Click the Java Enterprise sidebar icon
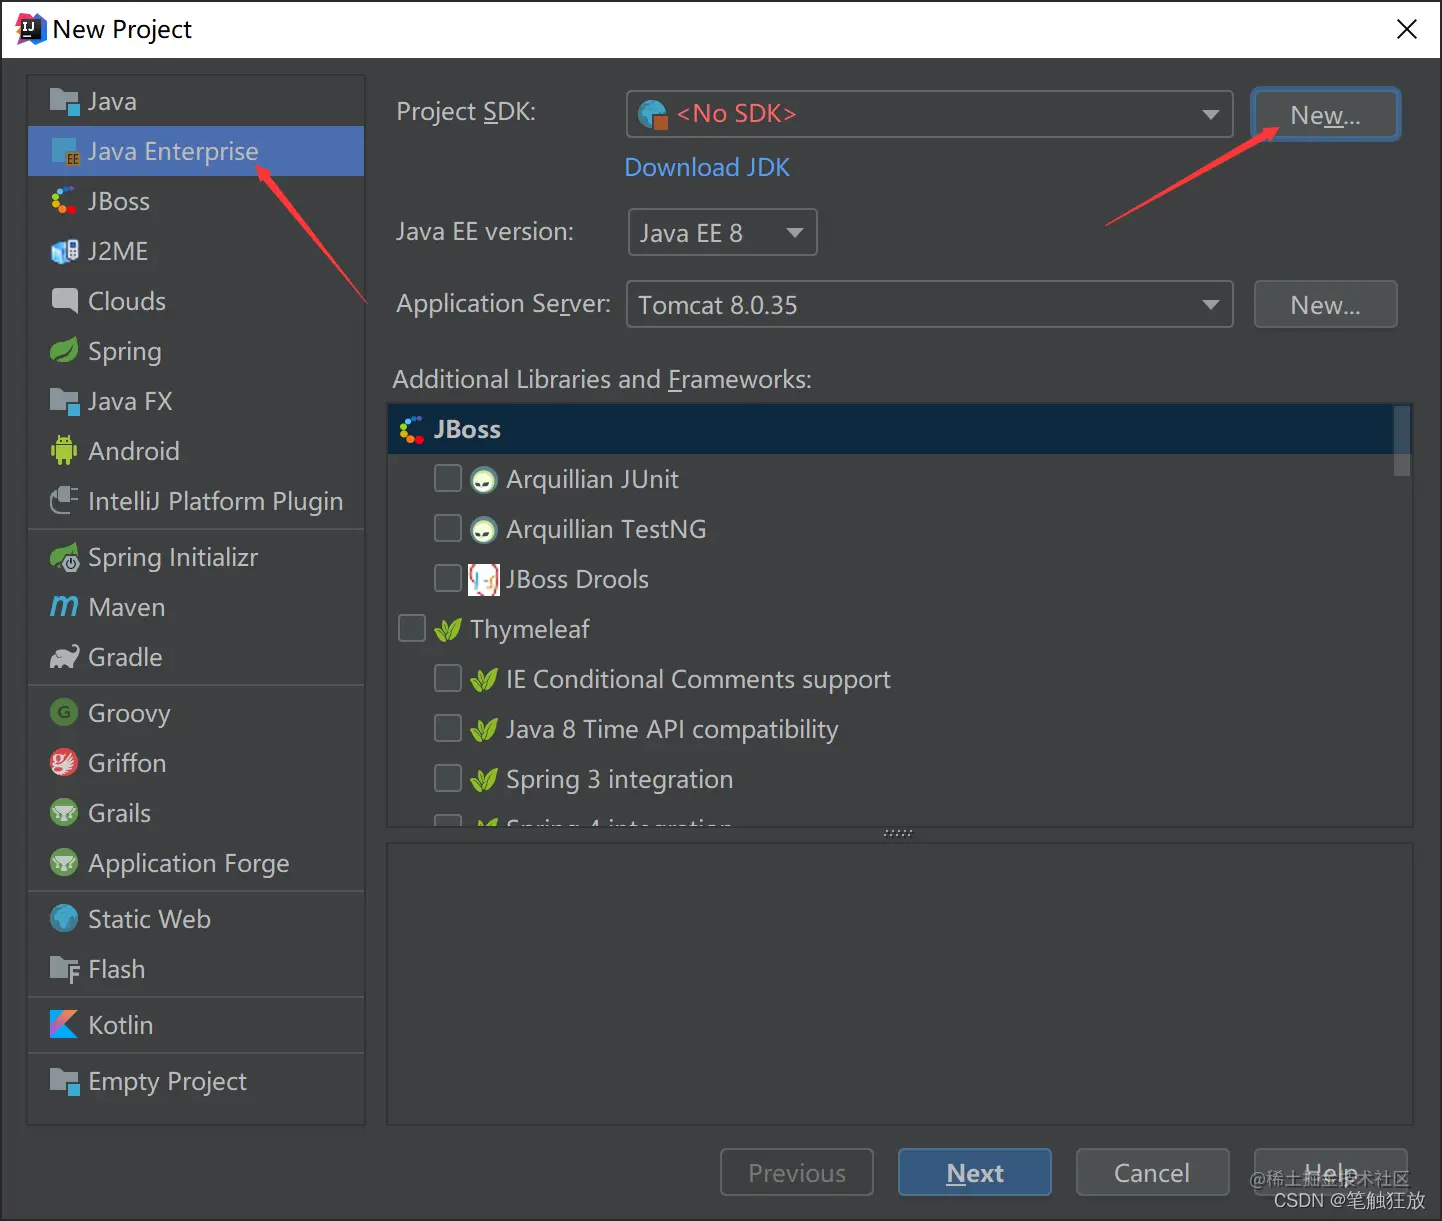The image size is (1442, 1221). click(x=64, y=151)
